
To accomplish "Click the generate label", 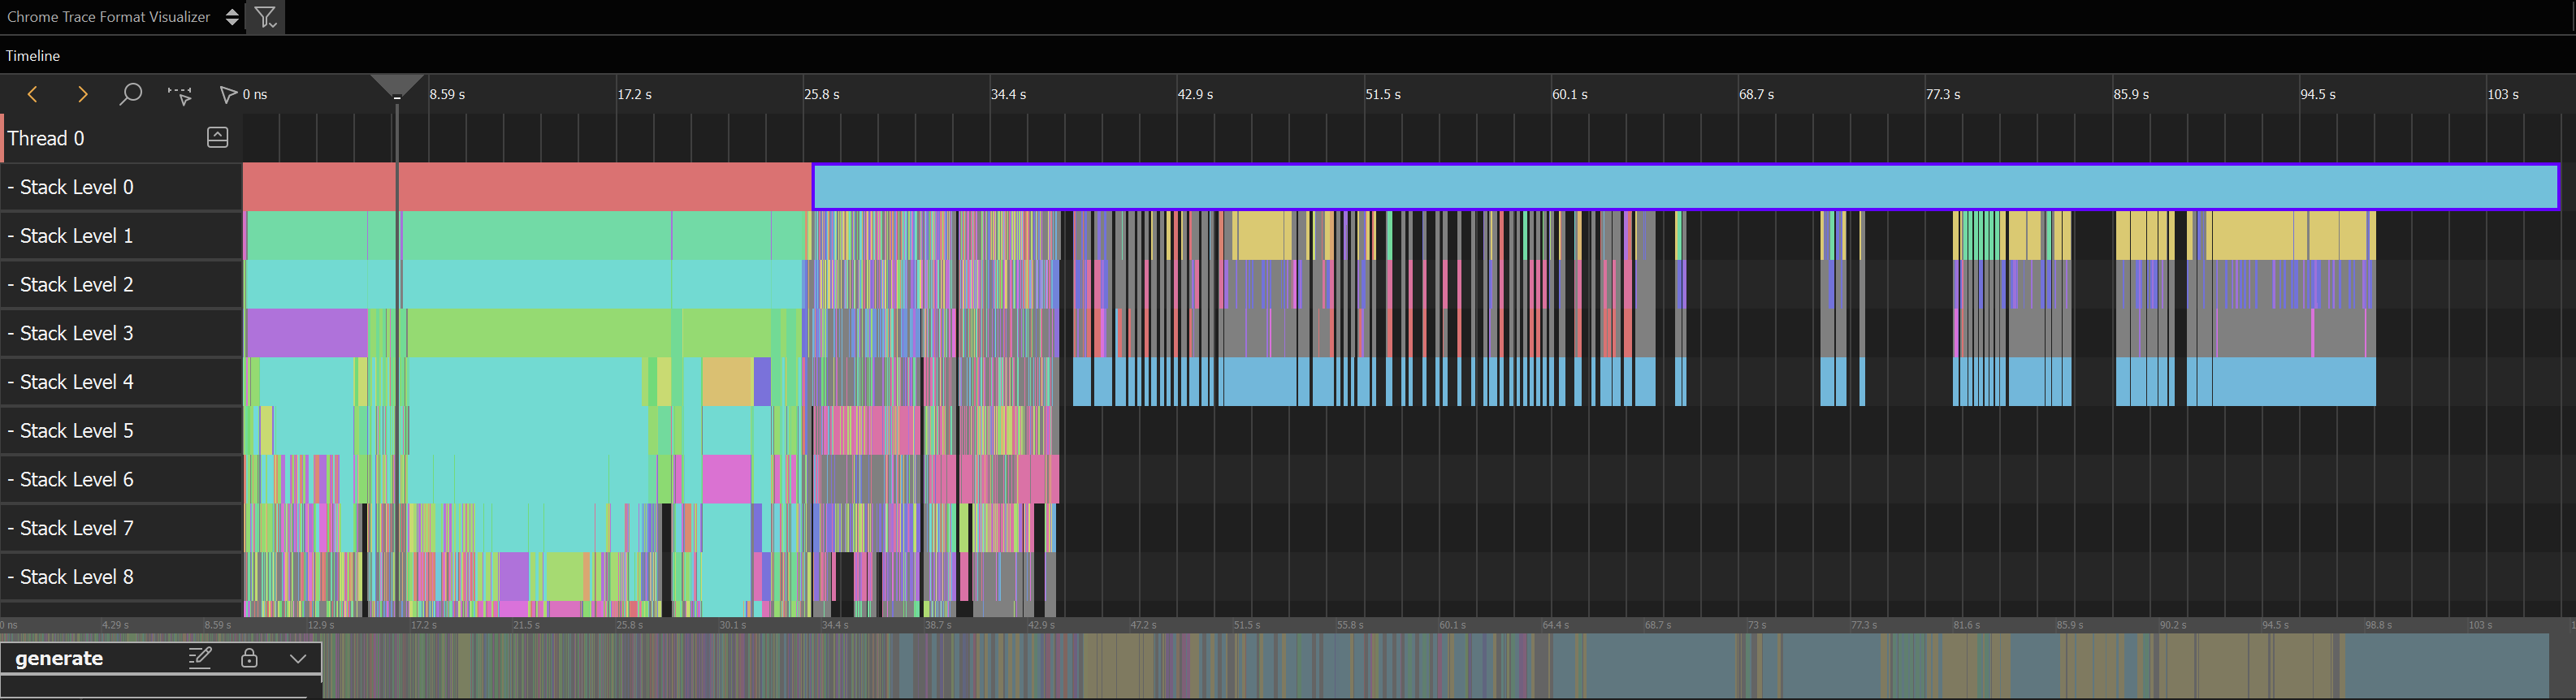I will [x=59, y=658].
